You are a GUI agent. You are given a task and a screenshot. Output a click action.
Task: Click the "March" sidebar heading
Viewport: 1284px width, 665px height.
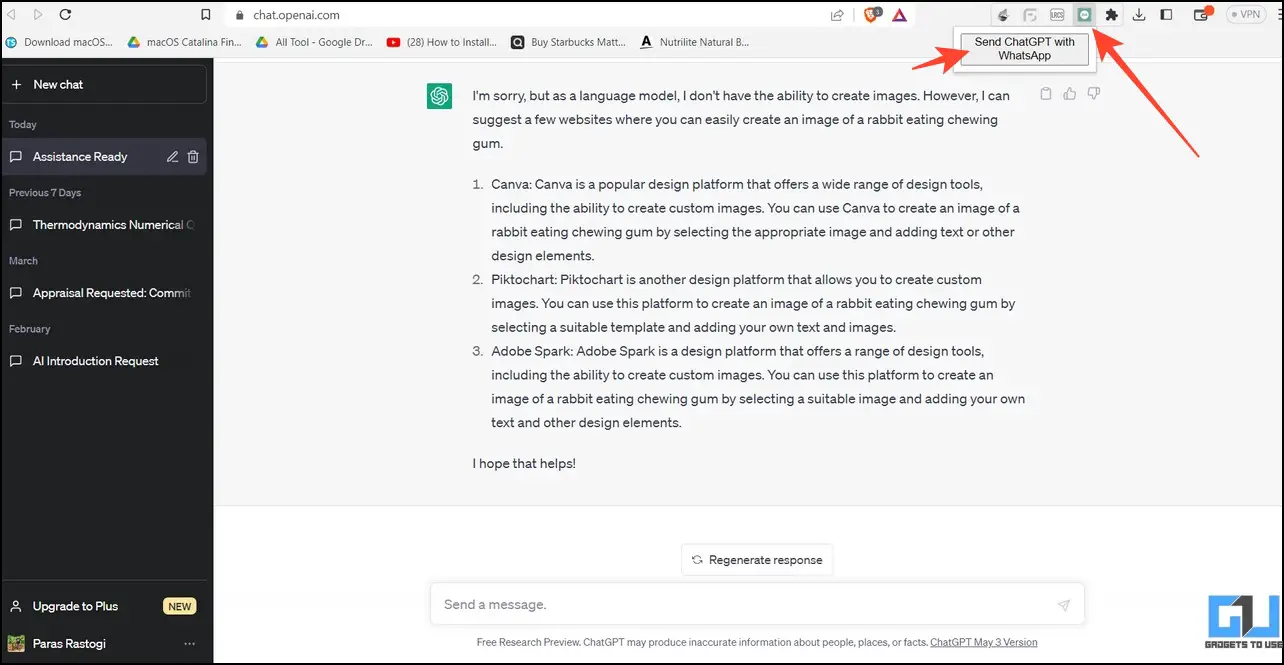point(23,261)
